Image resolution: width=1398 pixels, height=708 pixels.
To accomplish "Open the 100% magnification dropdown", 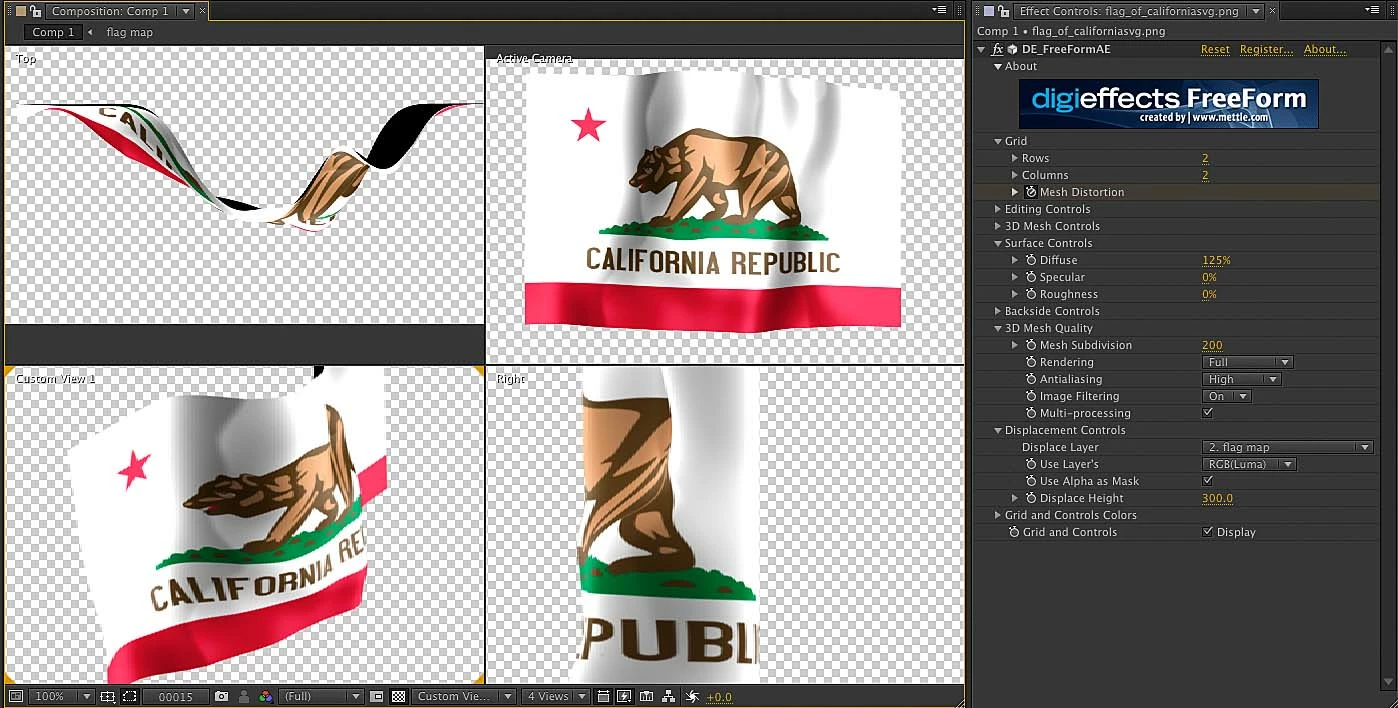I will tap(60, 696).
